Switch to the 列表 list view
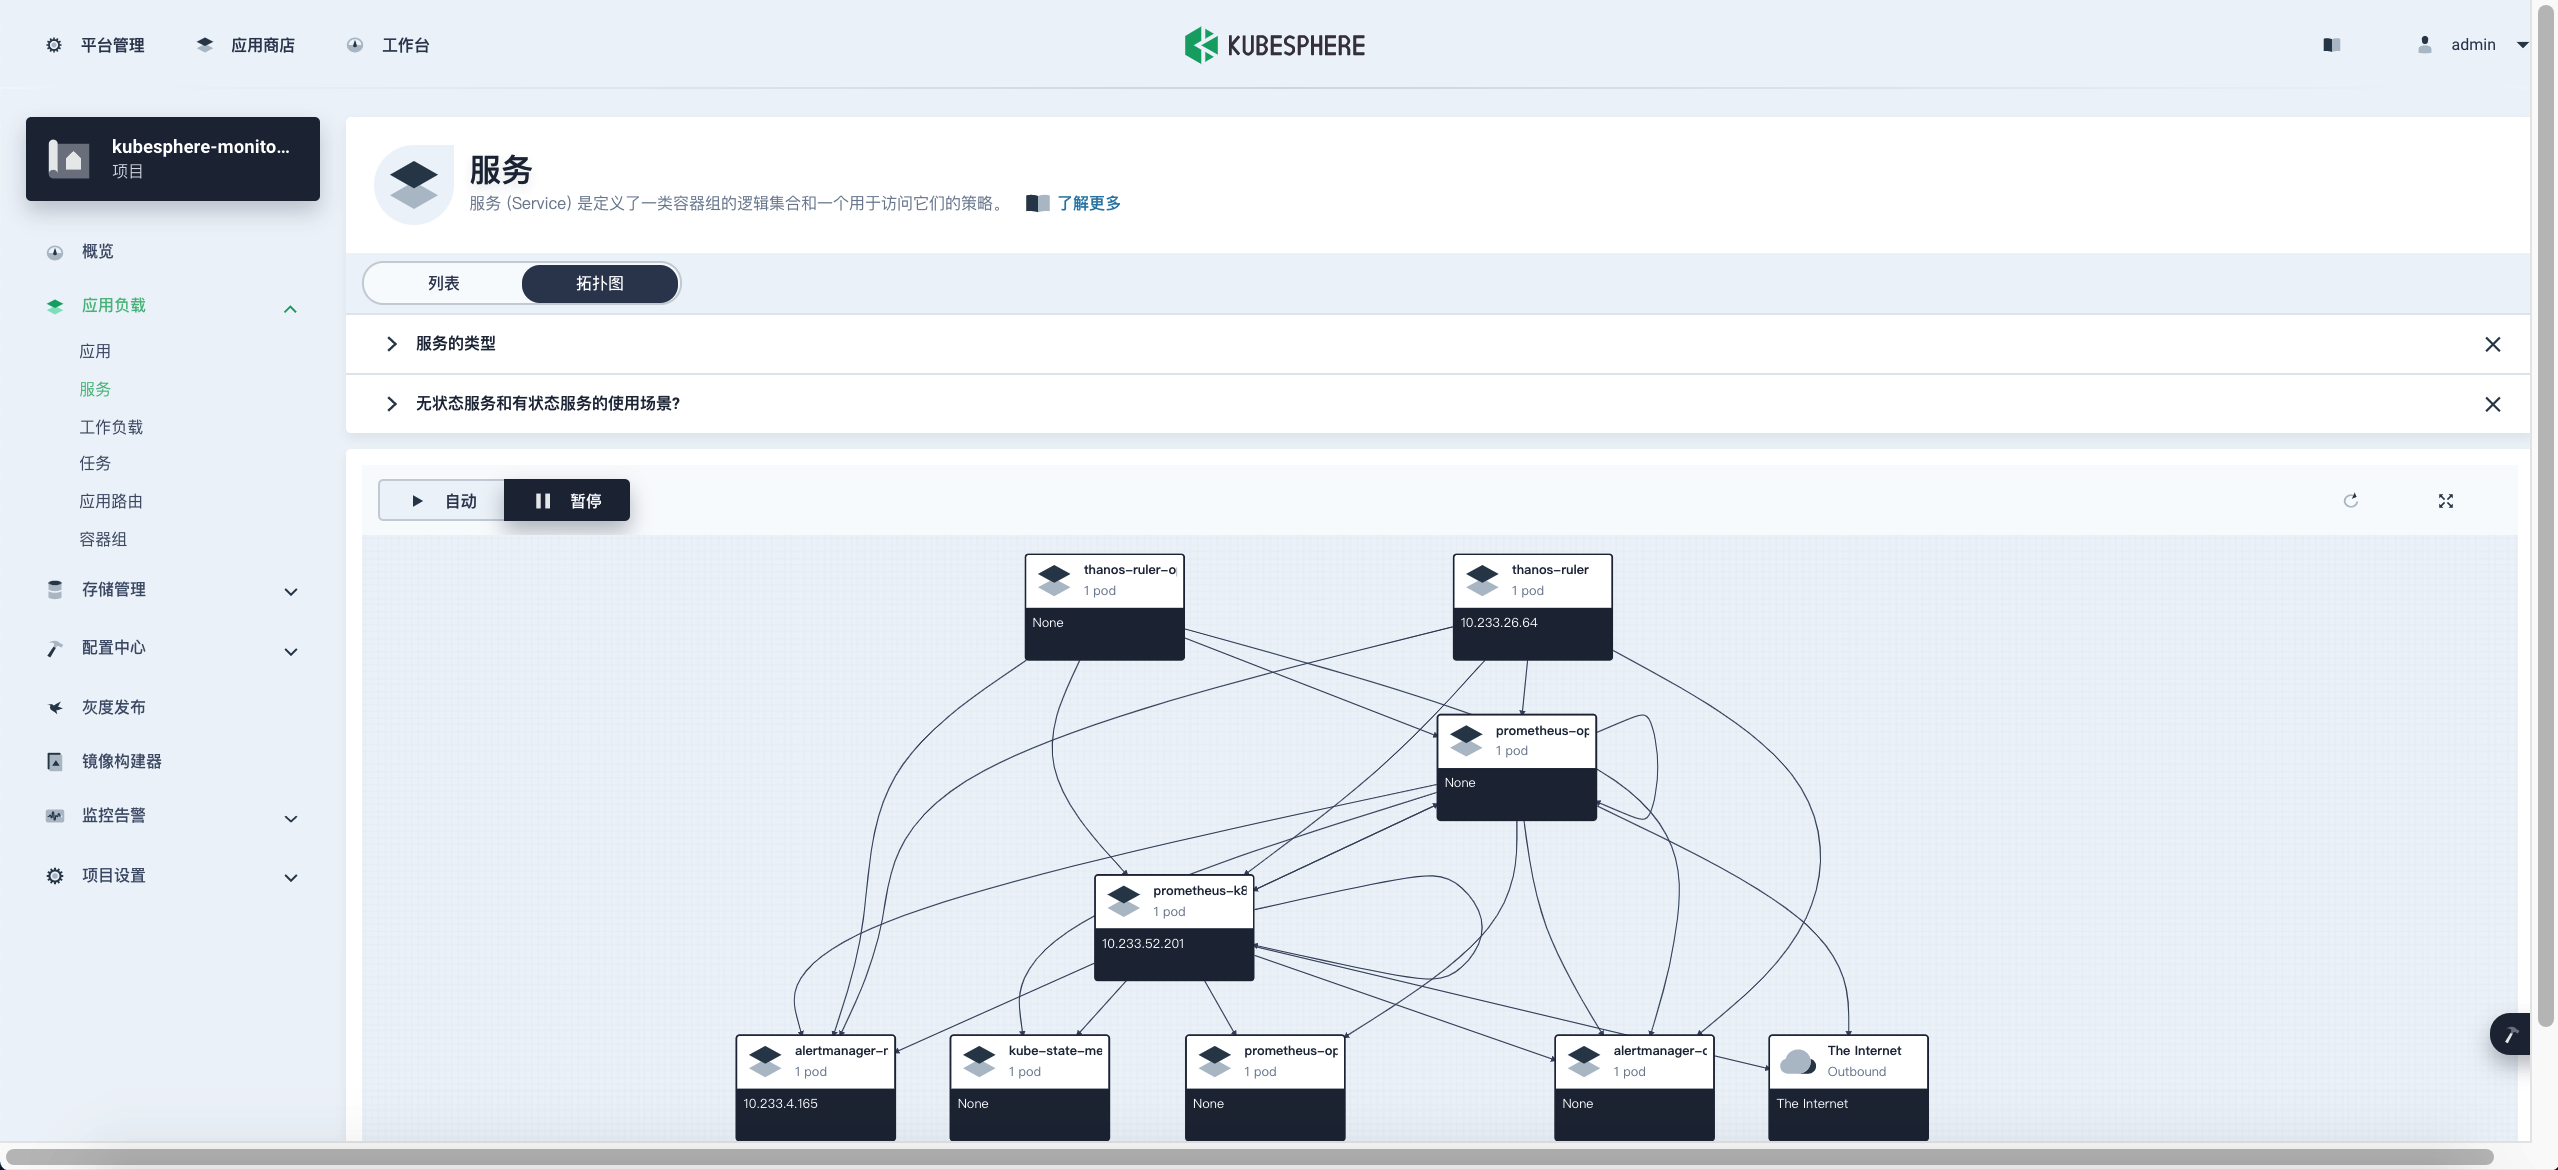This screenshot has width=2558, height=1170. (443, 283)
